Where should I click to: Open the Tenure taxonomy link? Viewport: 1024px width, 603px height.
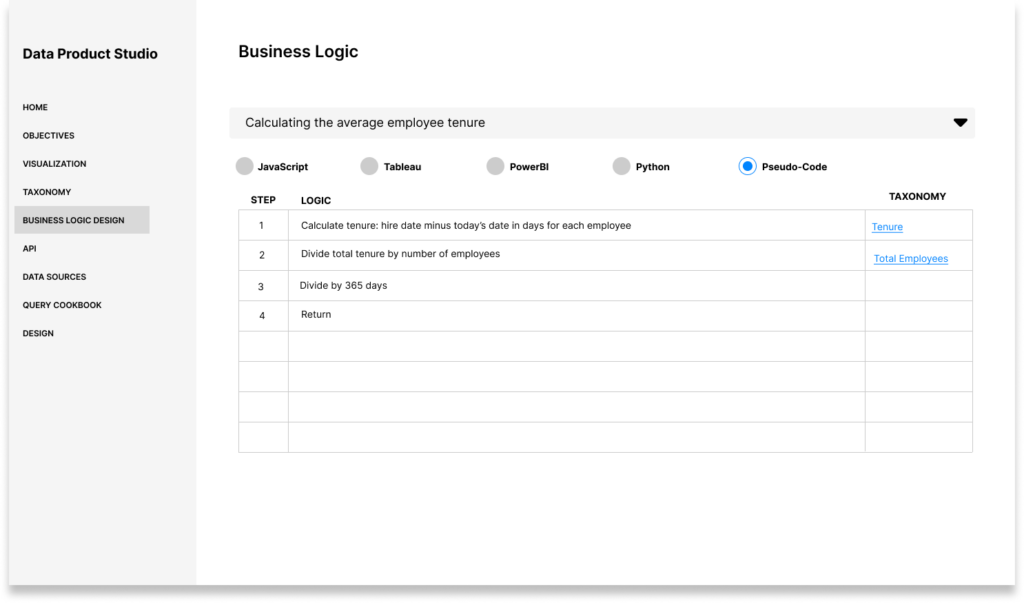[887, 227]
